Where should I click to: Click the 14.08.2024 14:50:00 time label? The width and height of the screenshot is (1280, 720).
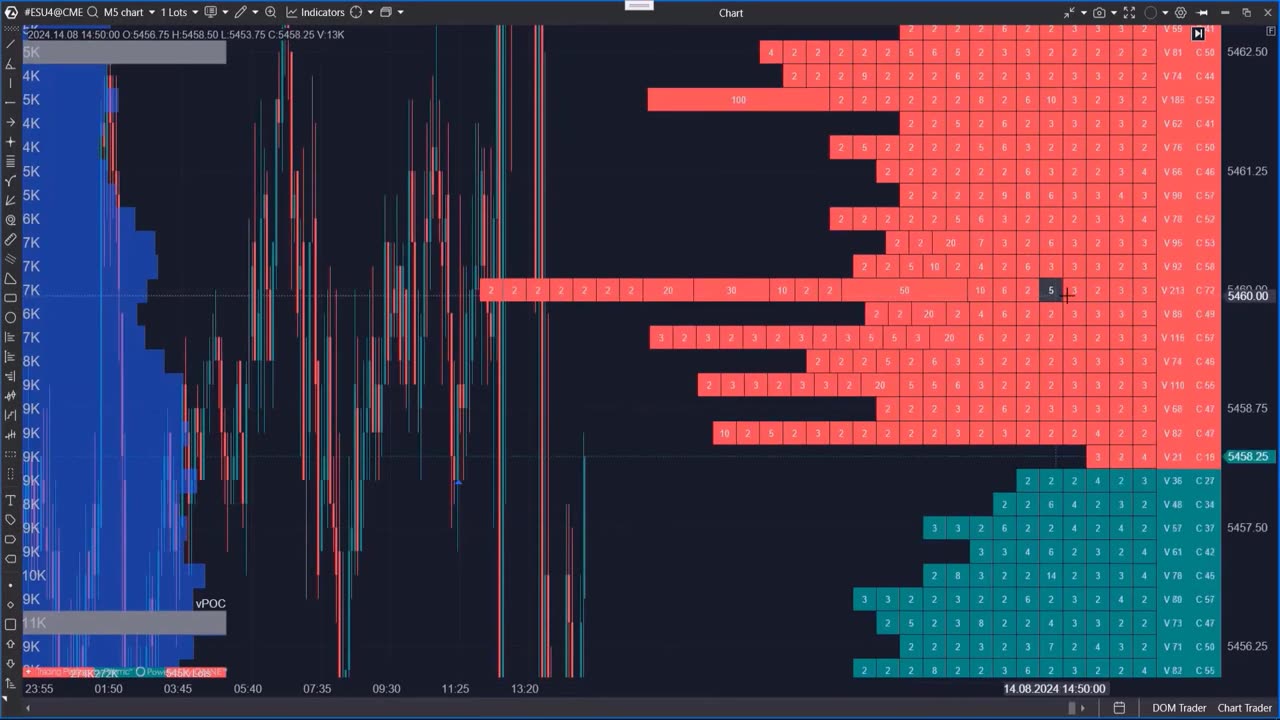coord(1055,689)
